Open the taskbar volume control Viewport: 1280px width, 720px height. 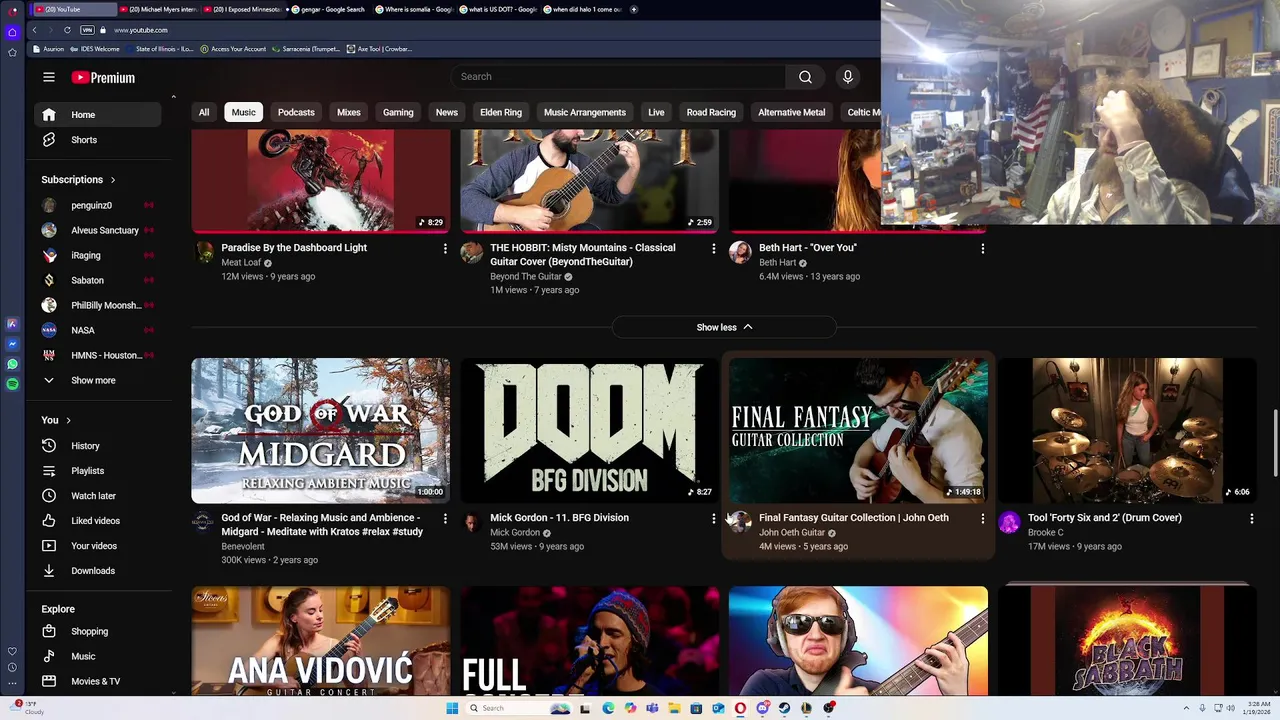pyautogui.click(x=1230, y=708)
